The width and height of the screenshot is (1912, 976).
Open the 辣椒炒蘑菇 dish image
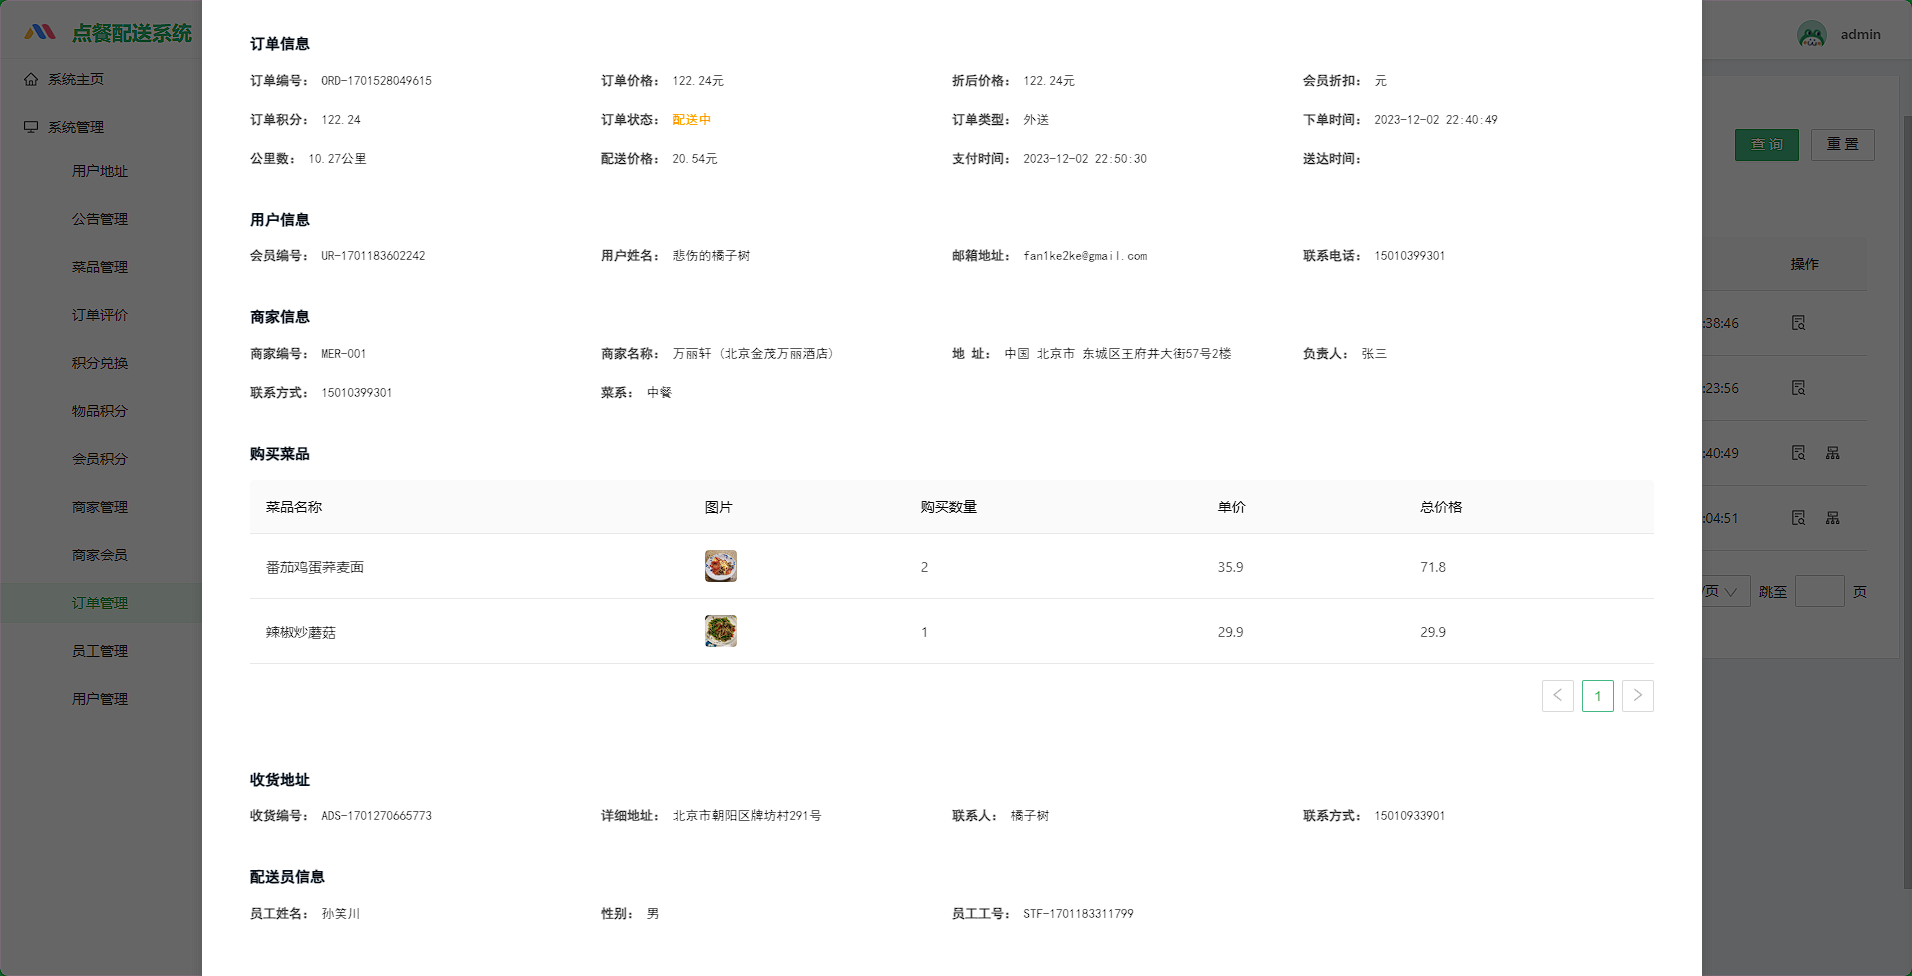720,631
